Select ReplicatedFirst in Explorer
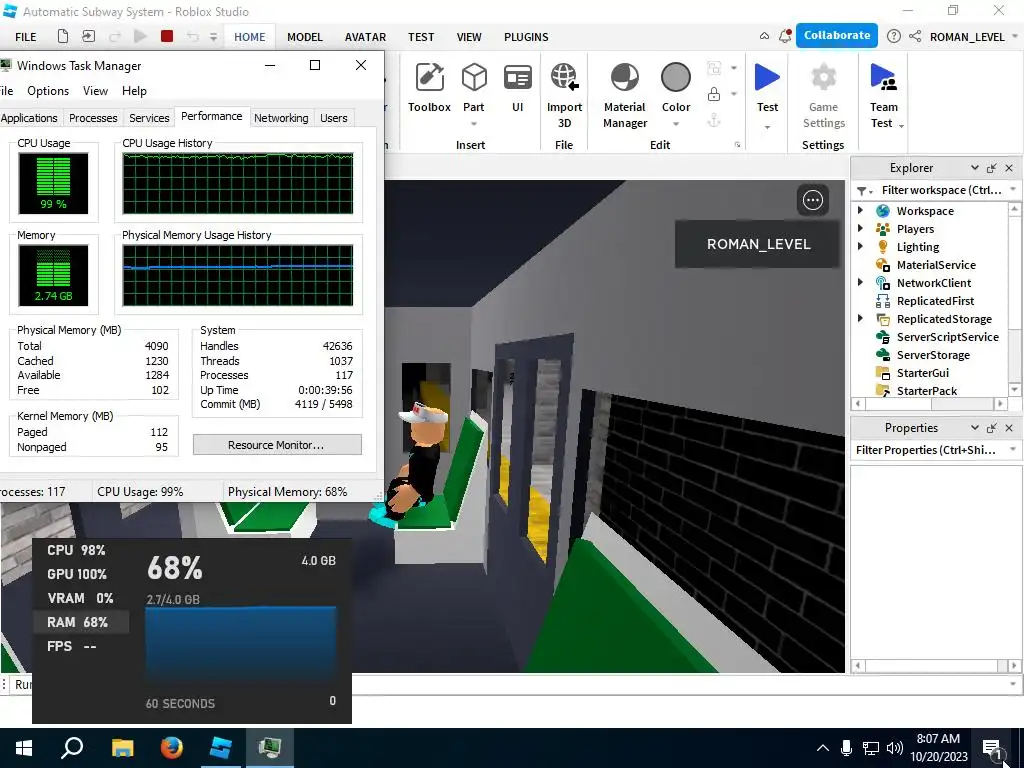 pyautogui.click(x=935, y=300)
